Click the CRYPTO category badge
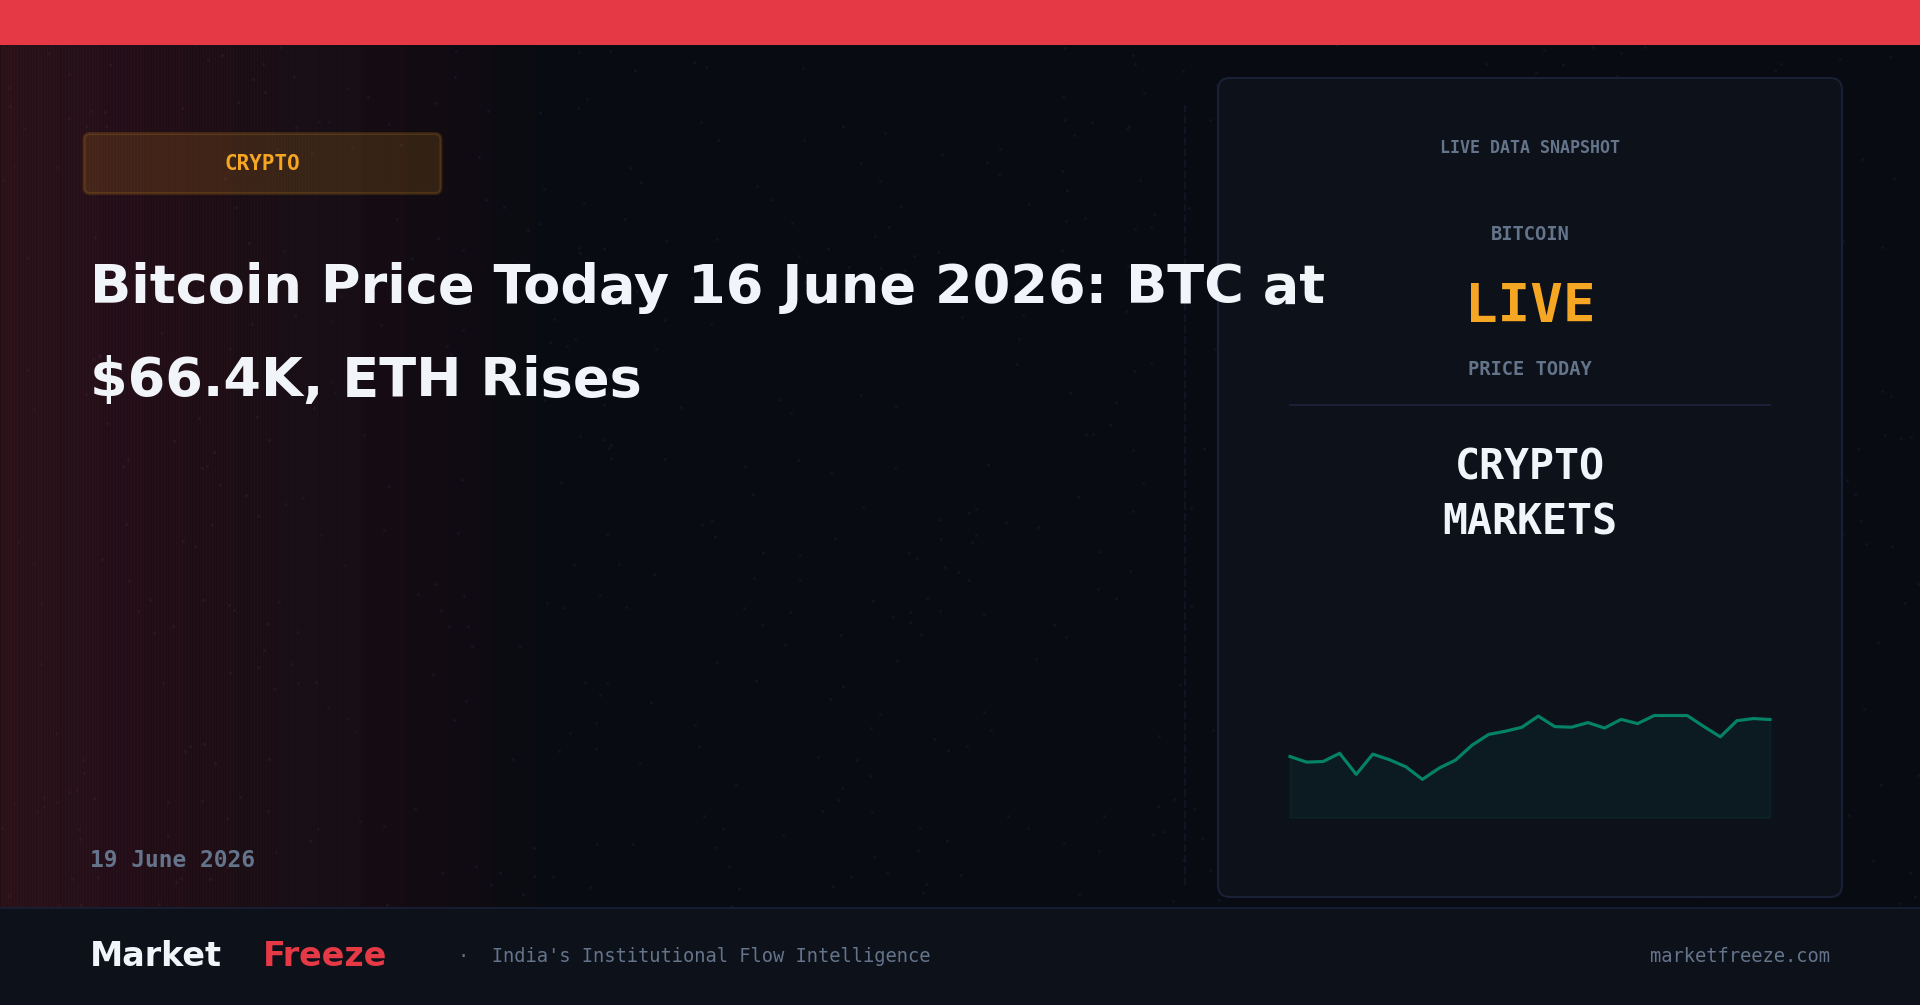This screenshot has width=1920, height=1005. (262, 163)
